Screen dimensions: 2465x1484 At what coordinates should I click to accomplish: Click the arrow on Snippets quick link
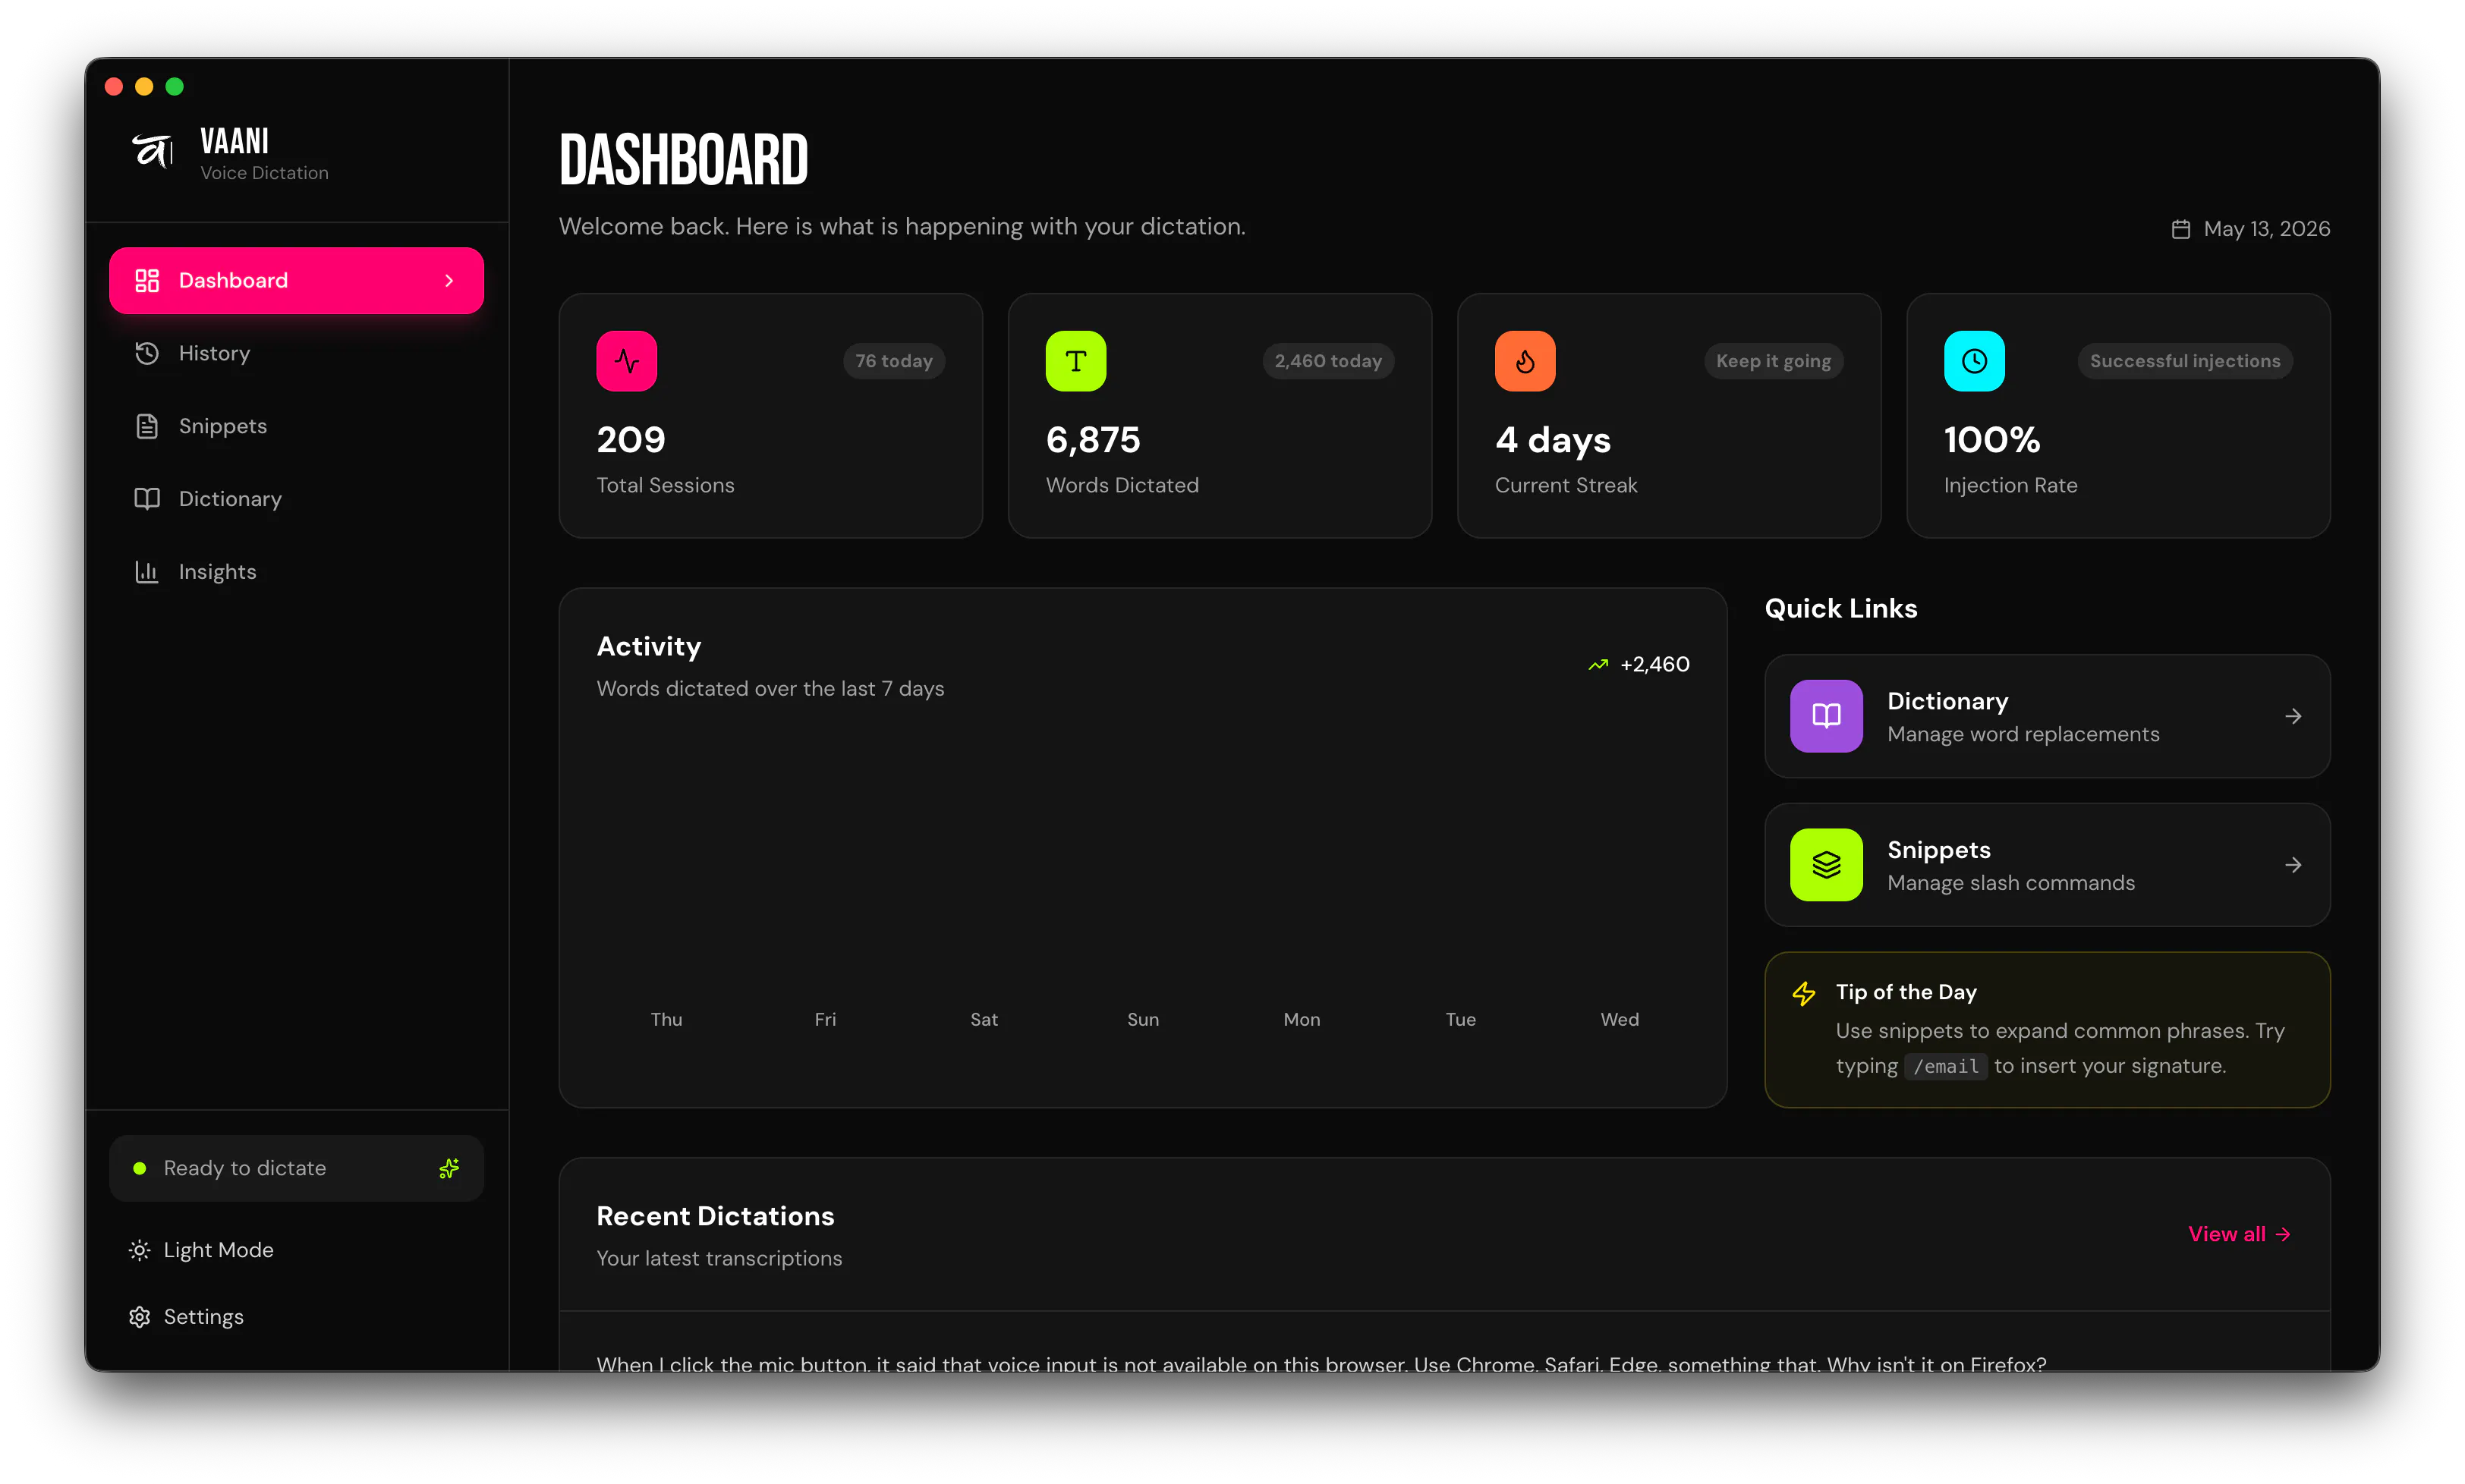[x=2293, y=865]
